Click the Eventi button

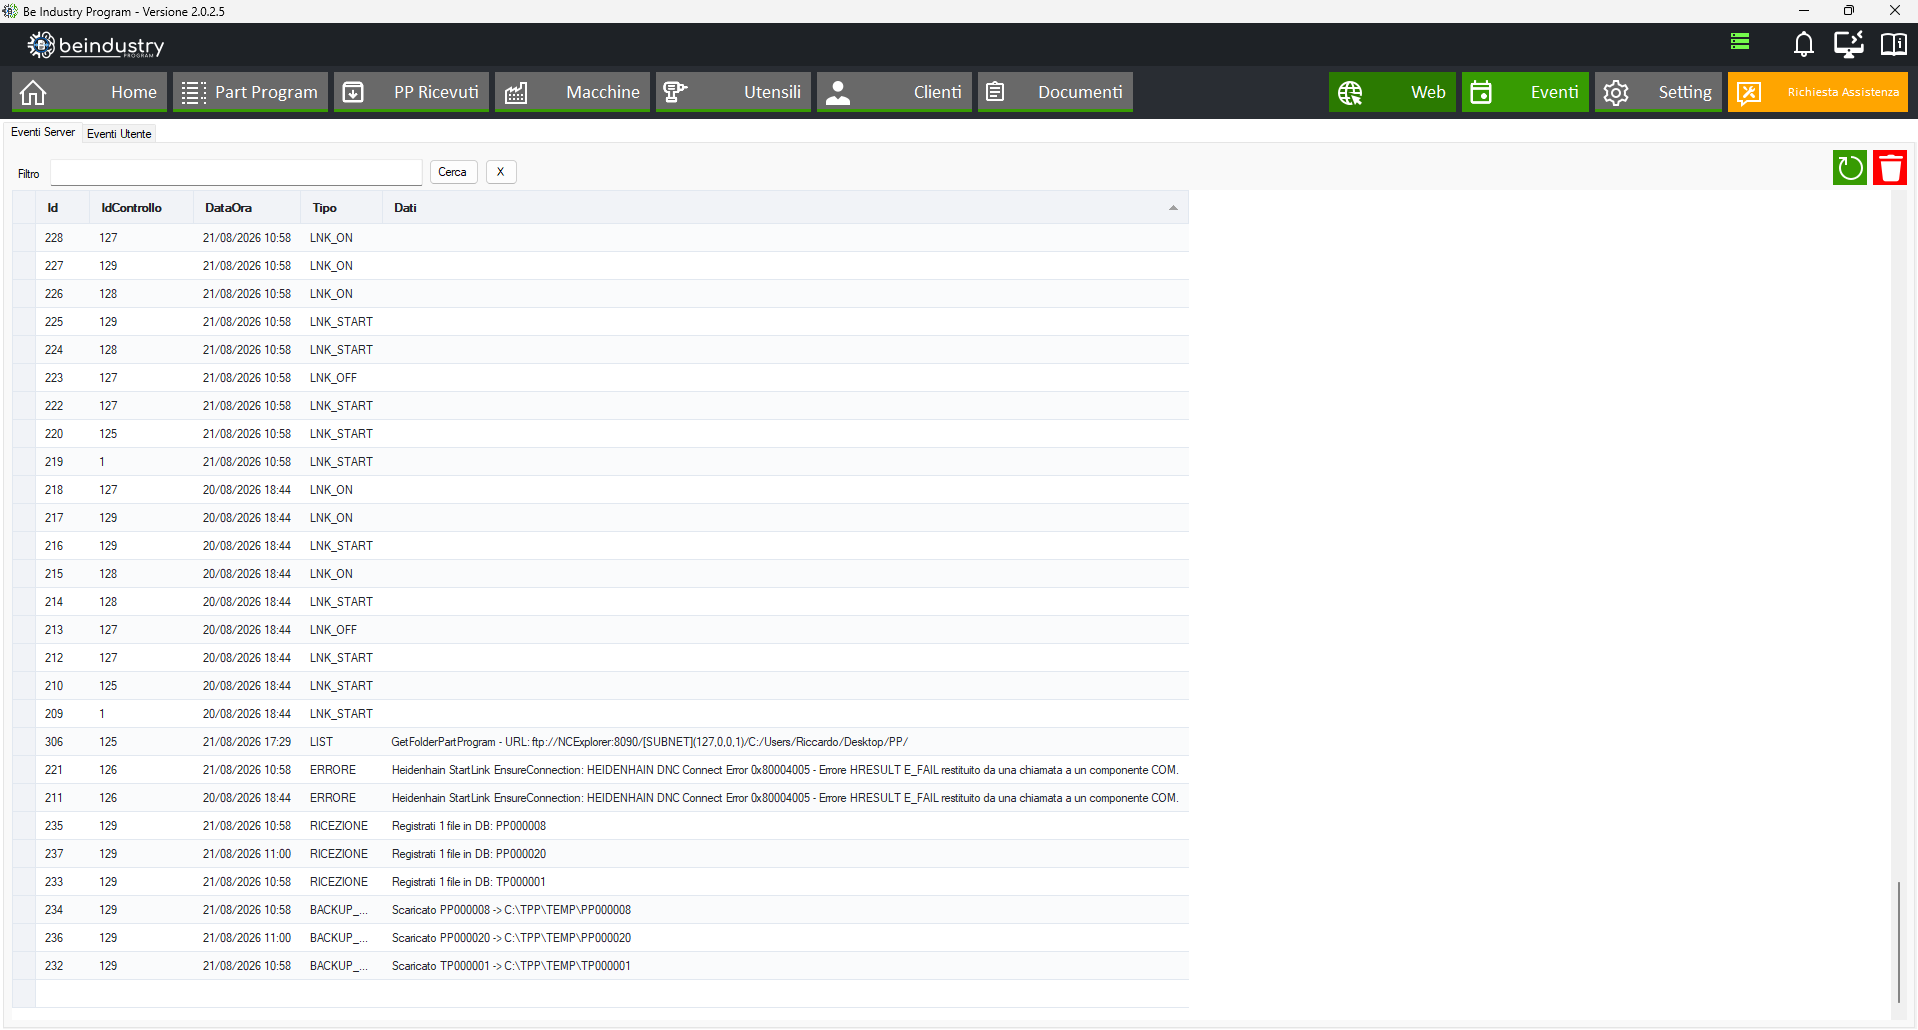pos(1525,92)
